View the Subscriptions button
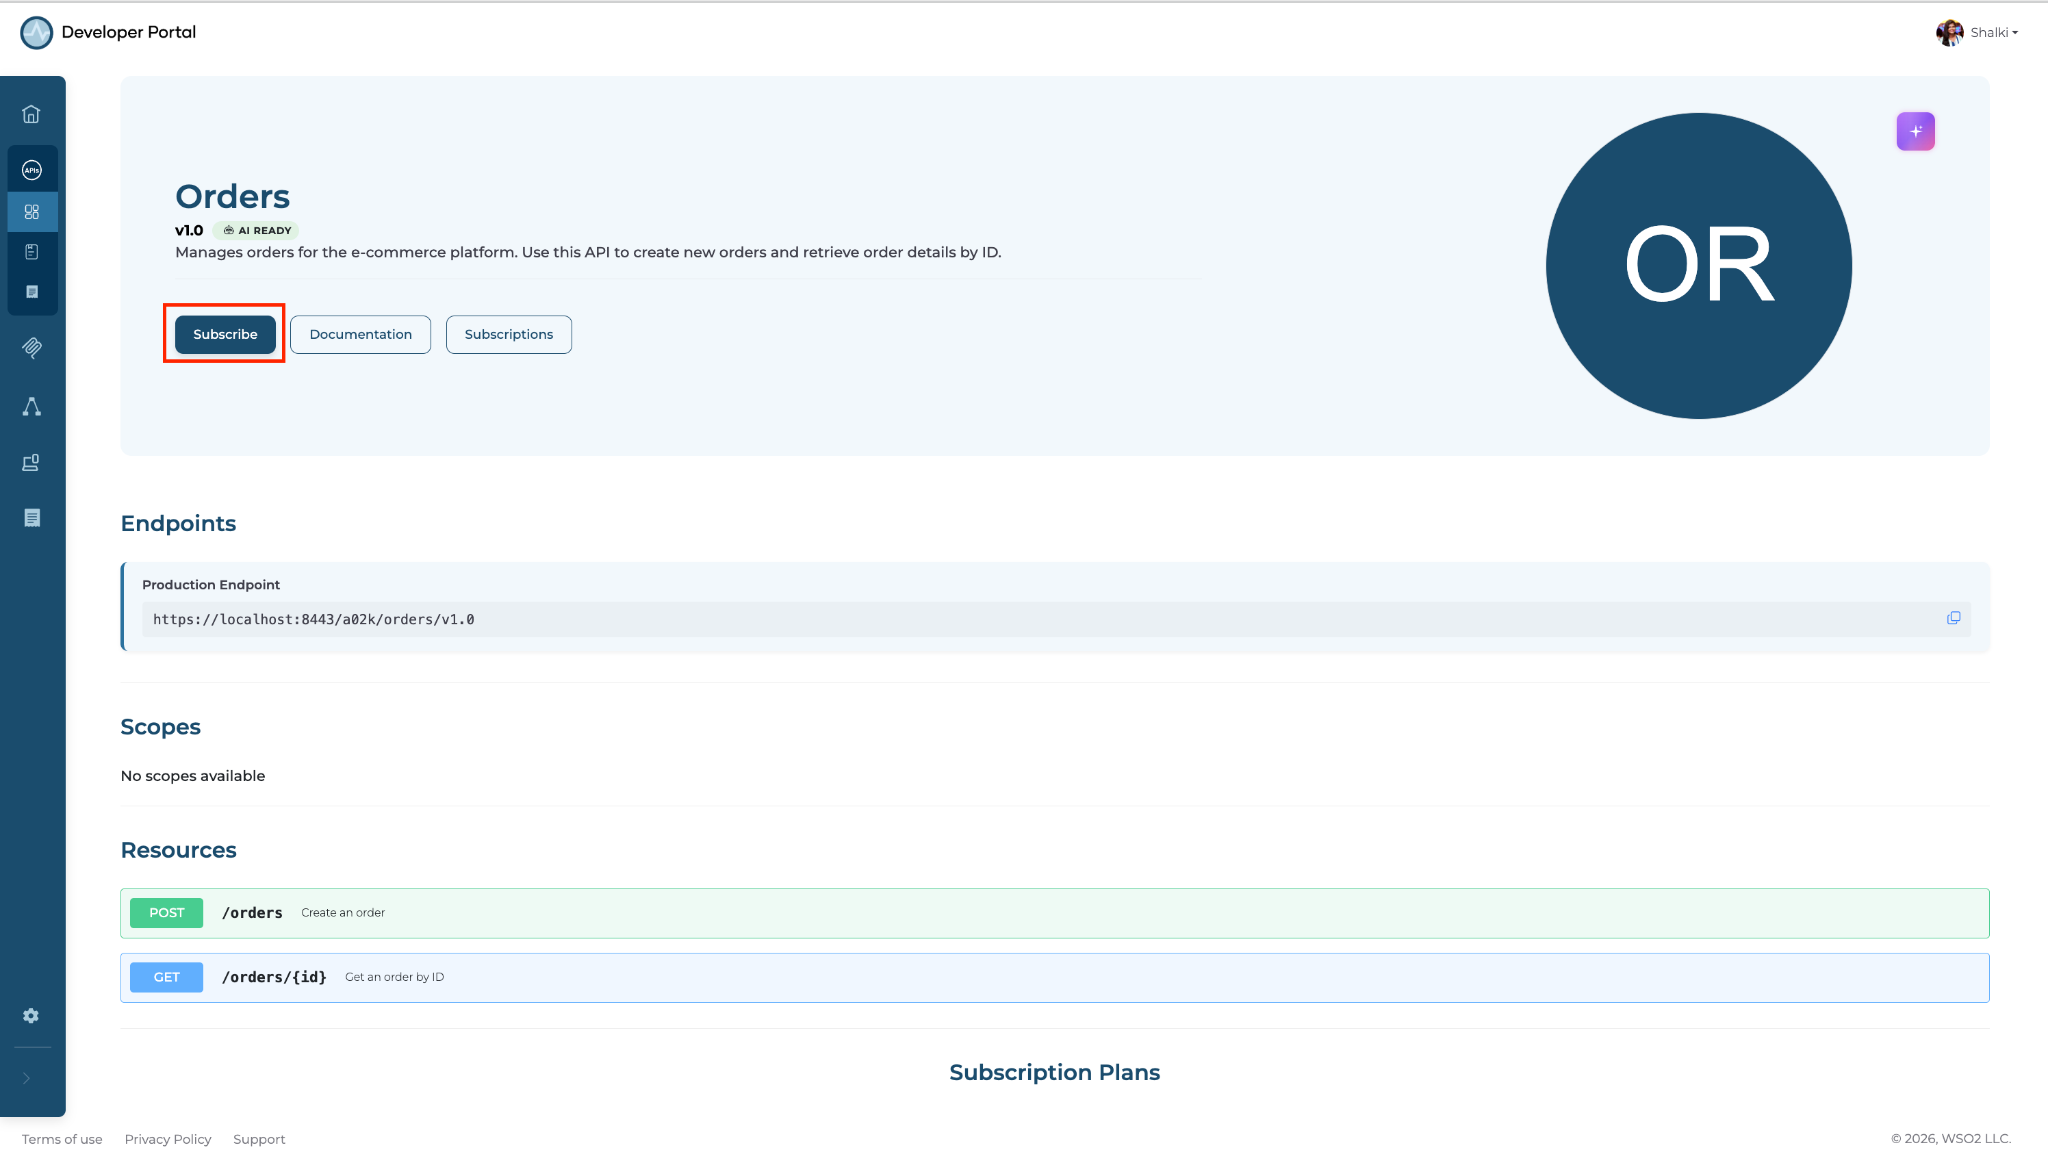This screenshot has height=1161, width=2048. [x=509, y=334]
